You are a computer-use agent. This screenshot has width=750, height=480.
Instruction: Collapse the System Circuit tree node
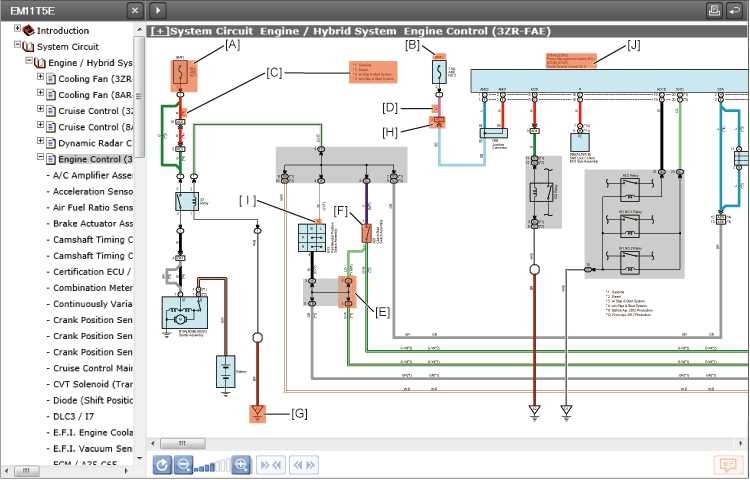point(17,46)
